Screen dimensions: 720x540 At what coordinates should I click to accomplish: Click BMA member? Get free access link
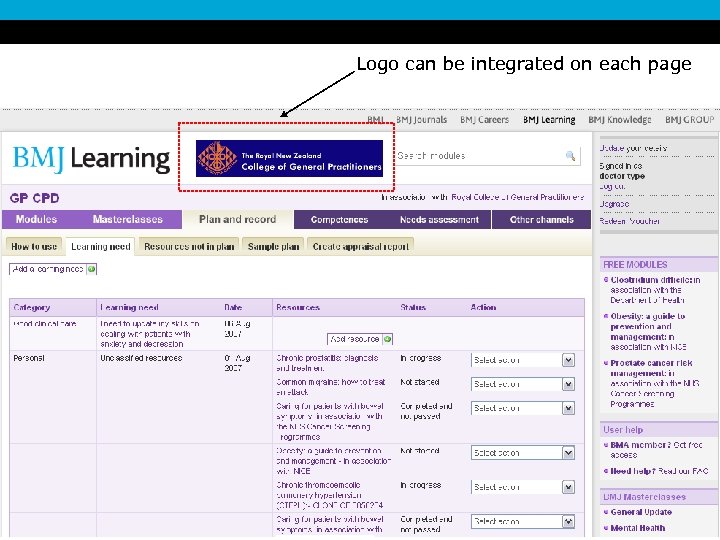pos(656,450)
